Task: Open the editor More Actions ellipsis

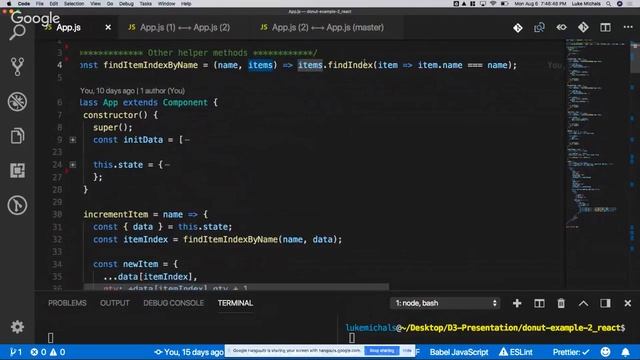Action: 628,27
